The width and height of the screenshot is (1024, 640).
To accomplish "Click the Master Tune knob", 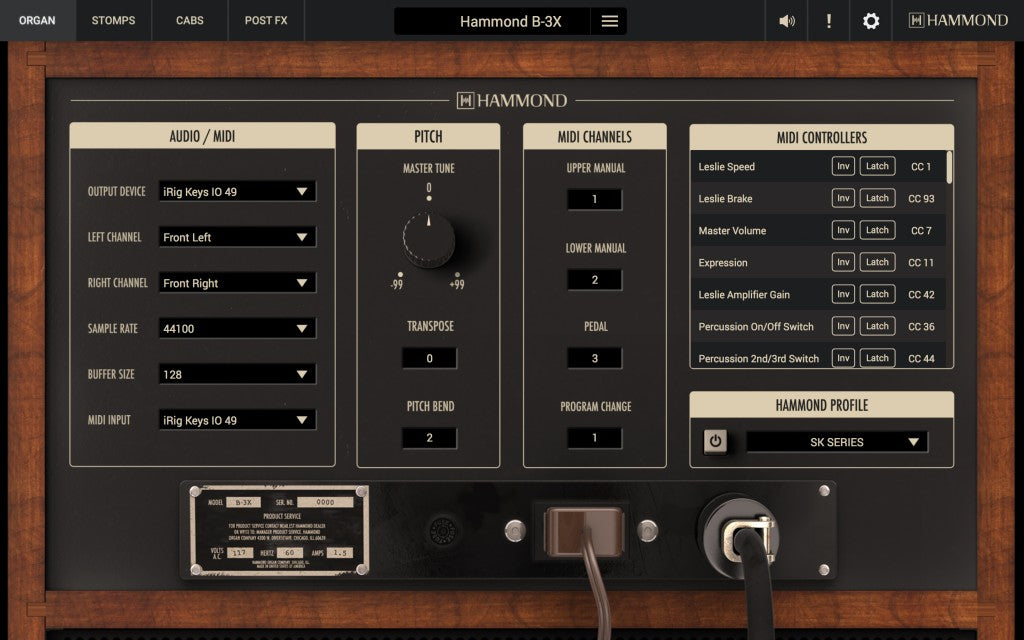I will click(428, 239).
